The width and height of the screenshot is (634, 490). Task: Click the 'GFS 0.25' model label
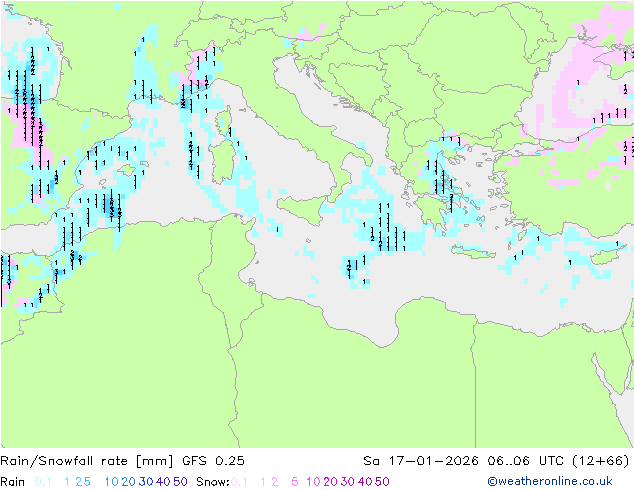tap(213, 461)
